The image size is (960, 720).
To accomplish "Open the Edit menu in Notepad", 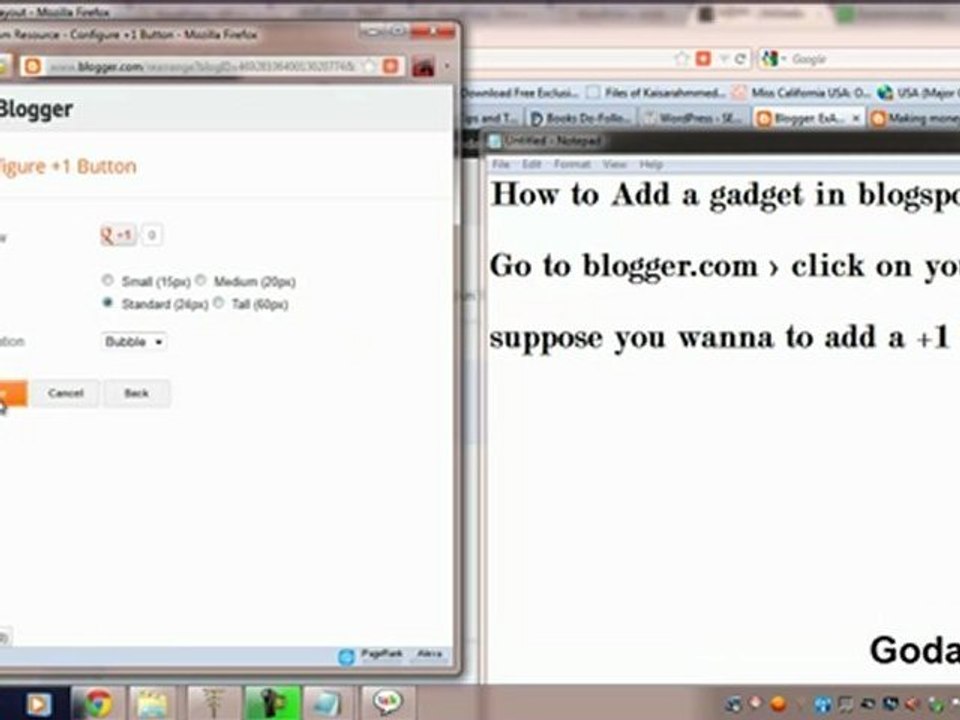I will 531,165.
